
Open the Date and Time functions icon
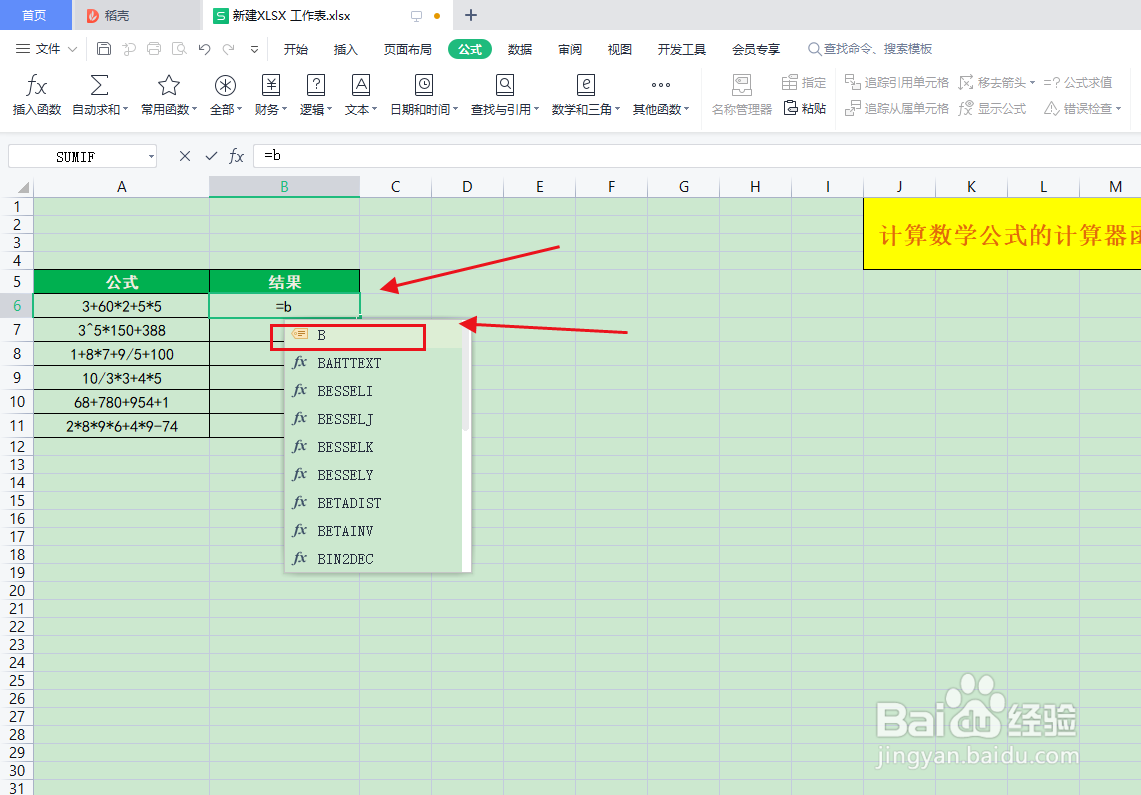tap(424, 85)
